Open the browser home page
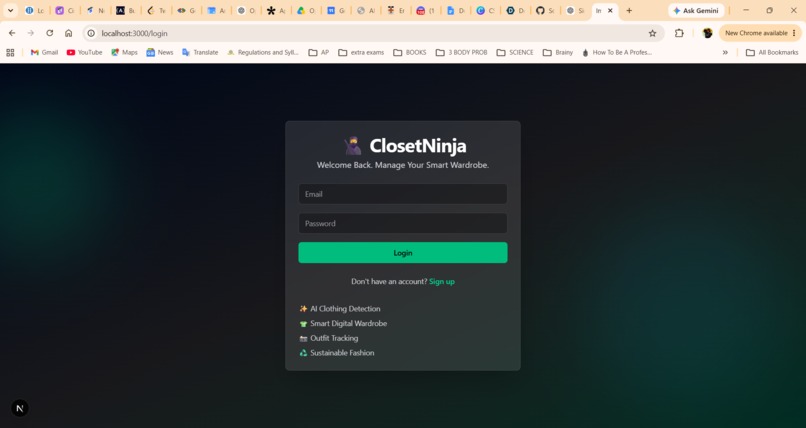Image resolution: width=806 pixels, height=428 pixels. click(68, 33)
